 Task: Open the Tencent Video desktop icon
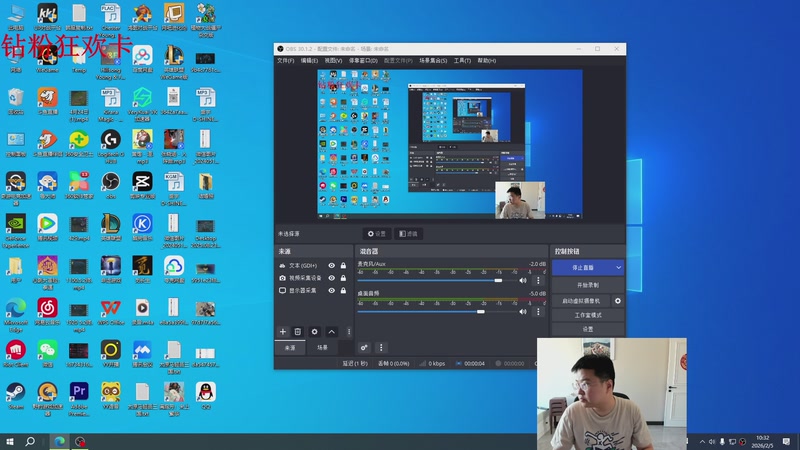point(47,227)
